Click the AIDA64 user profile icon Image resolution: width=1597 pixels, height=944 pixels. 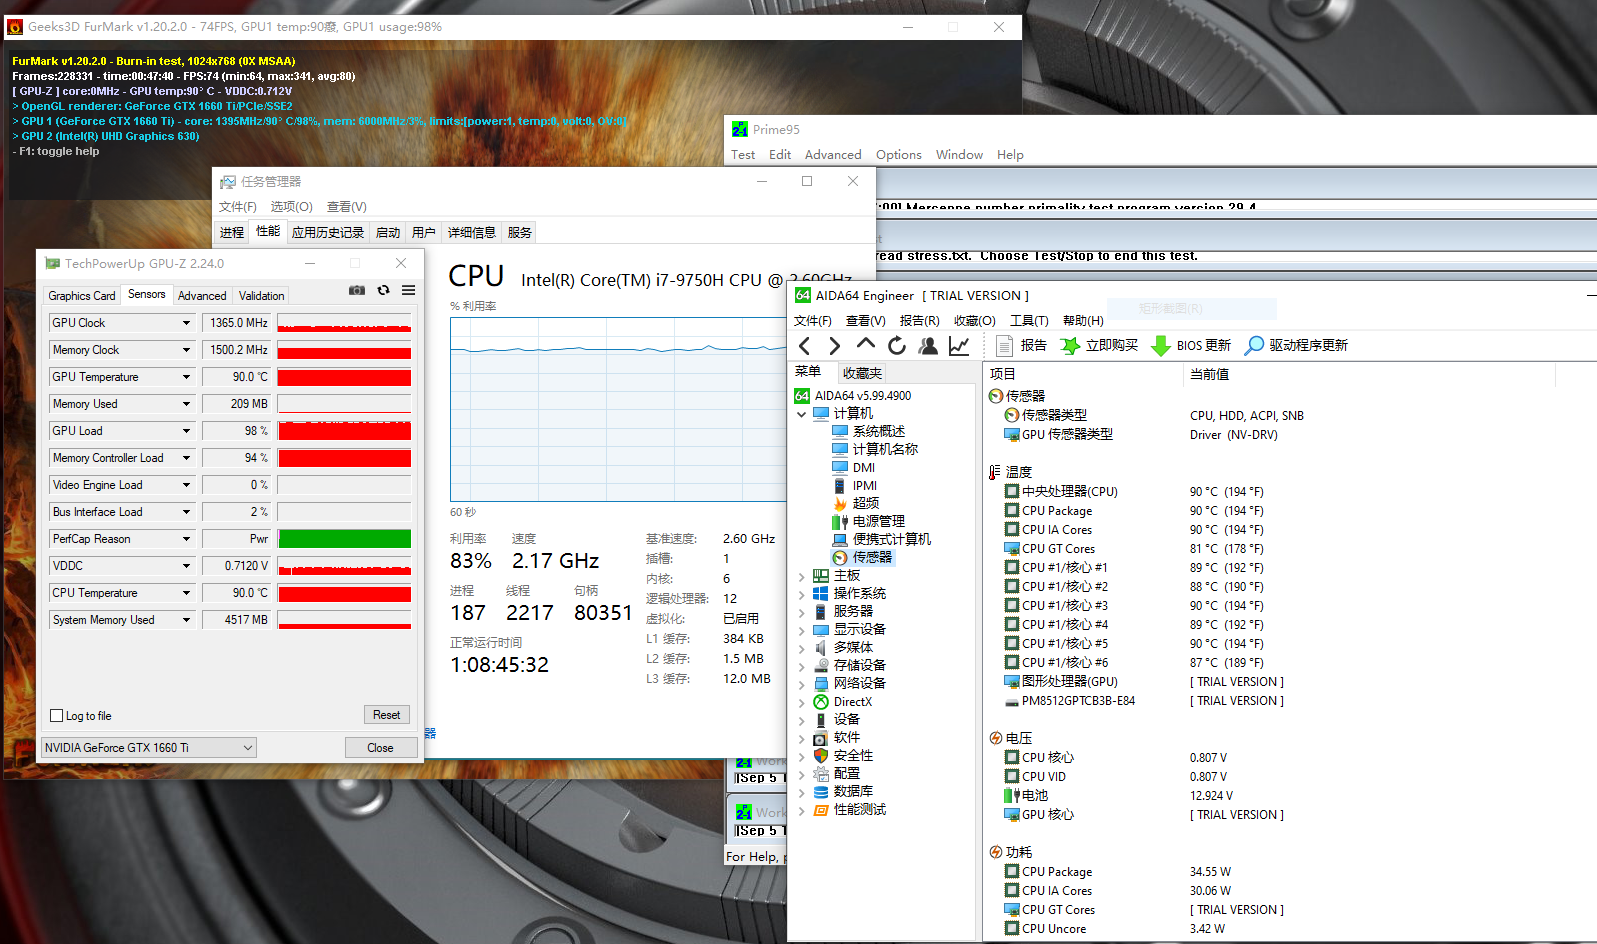[928, 346]
